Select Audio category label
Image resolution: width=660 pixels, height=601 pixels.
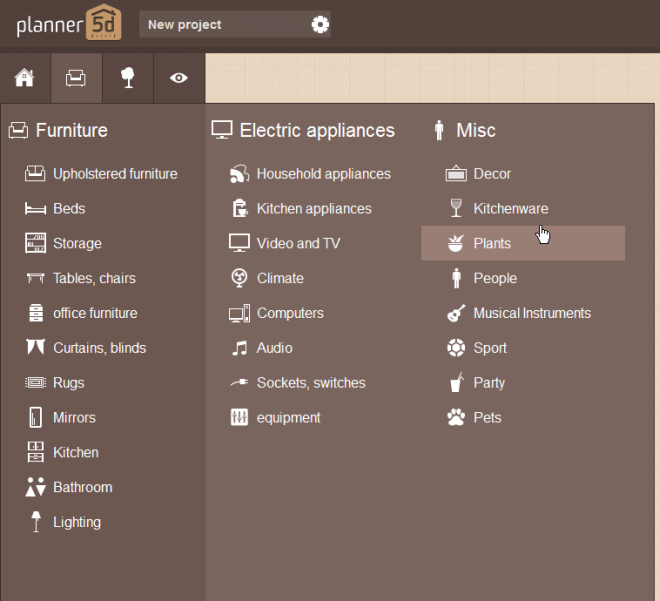274,348
